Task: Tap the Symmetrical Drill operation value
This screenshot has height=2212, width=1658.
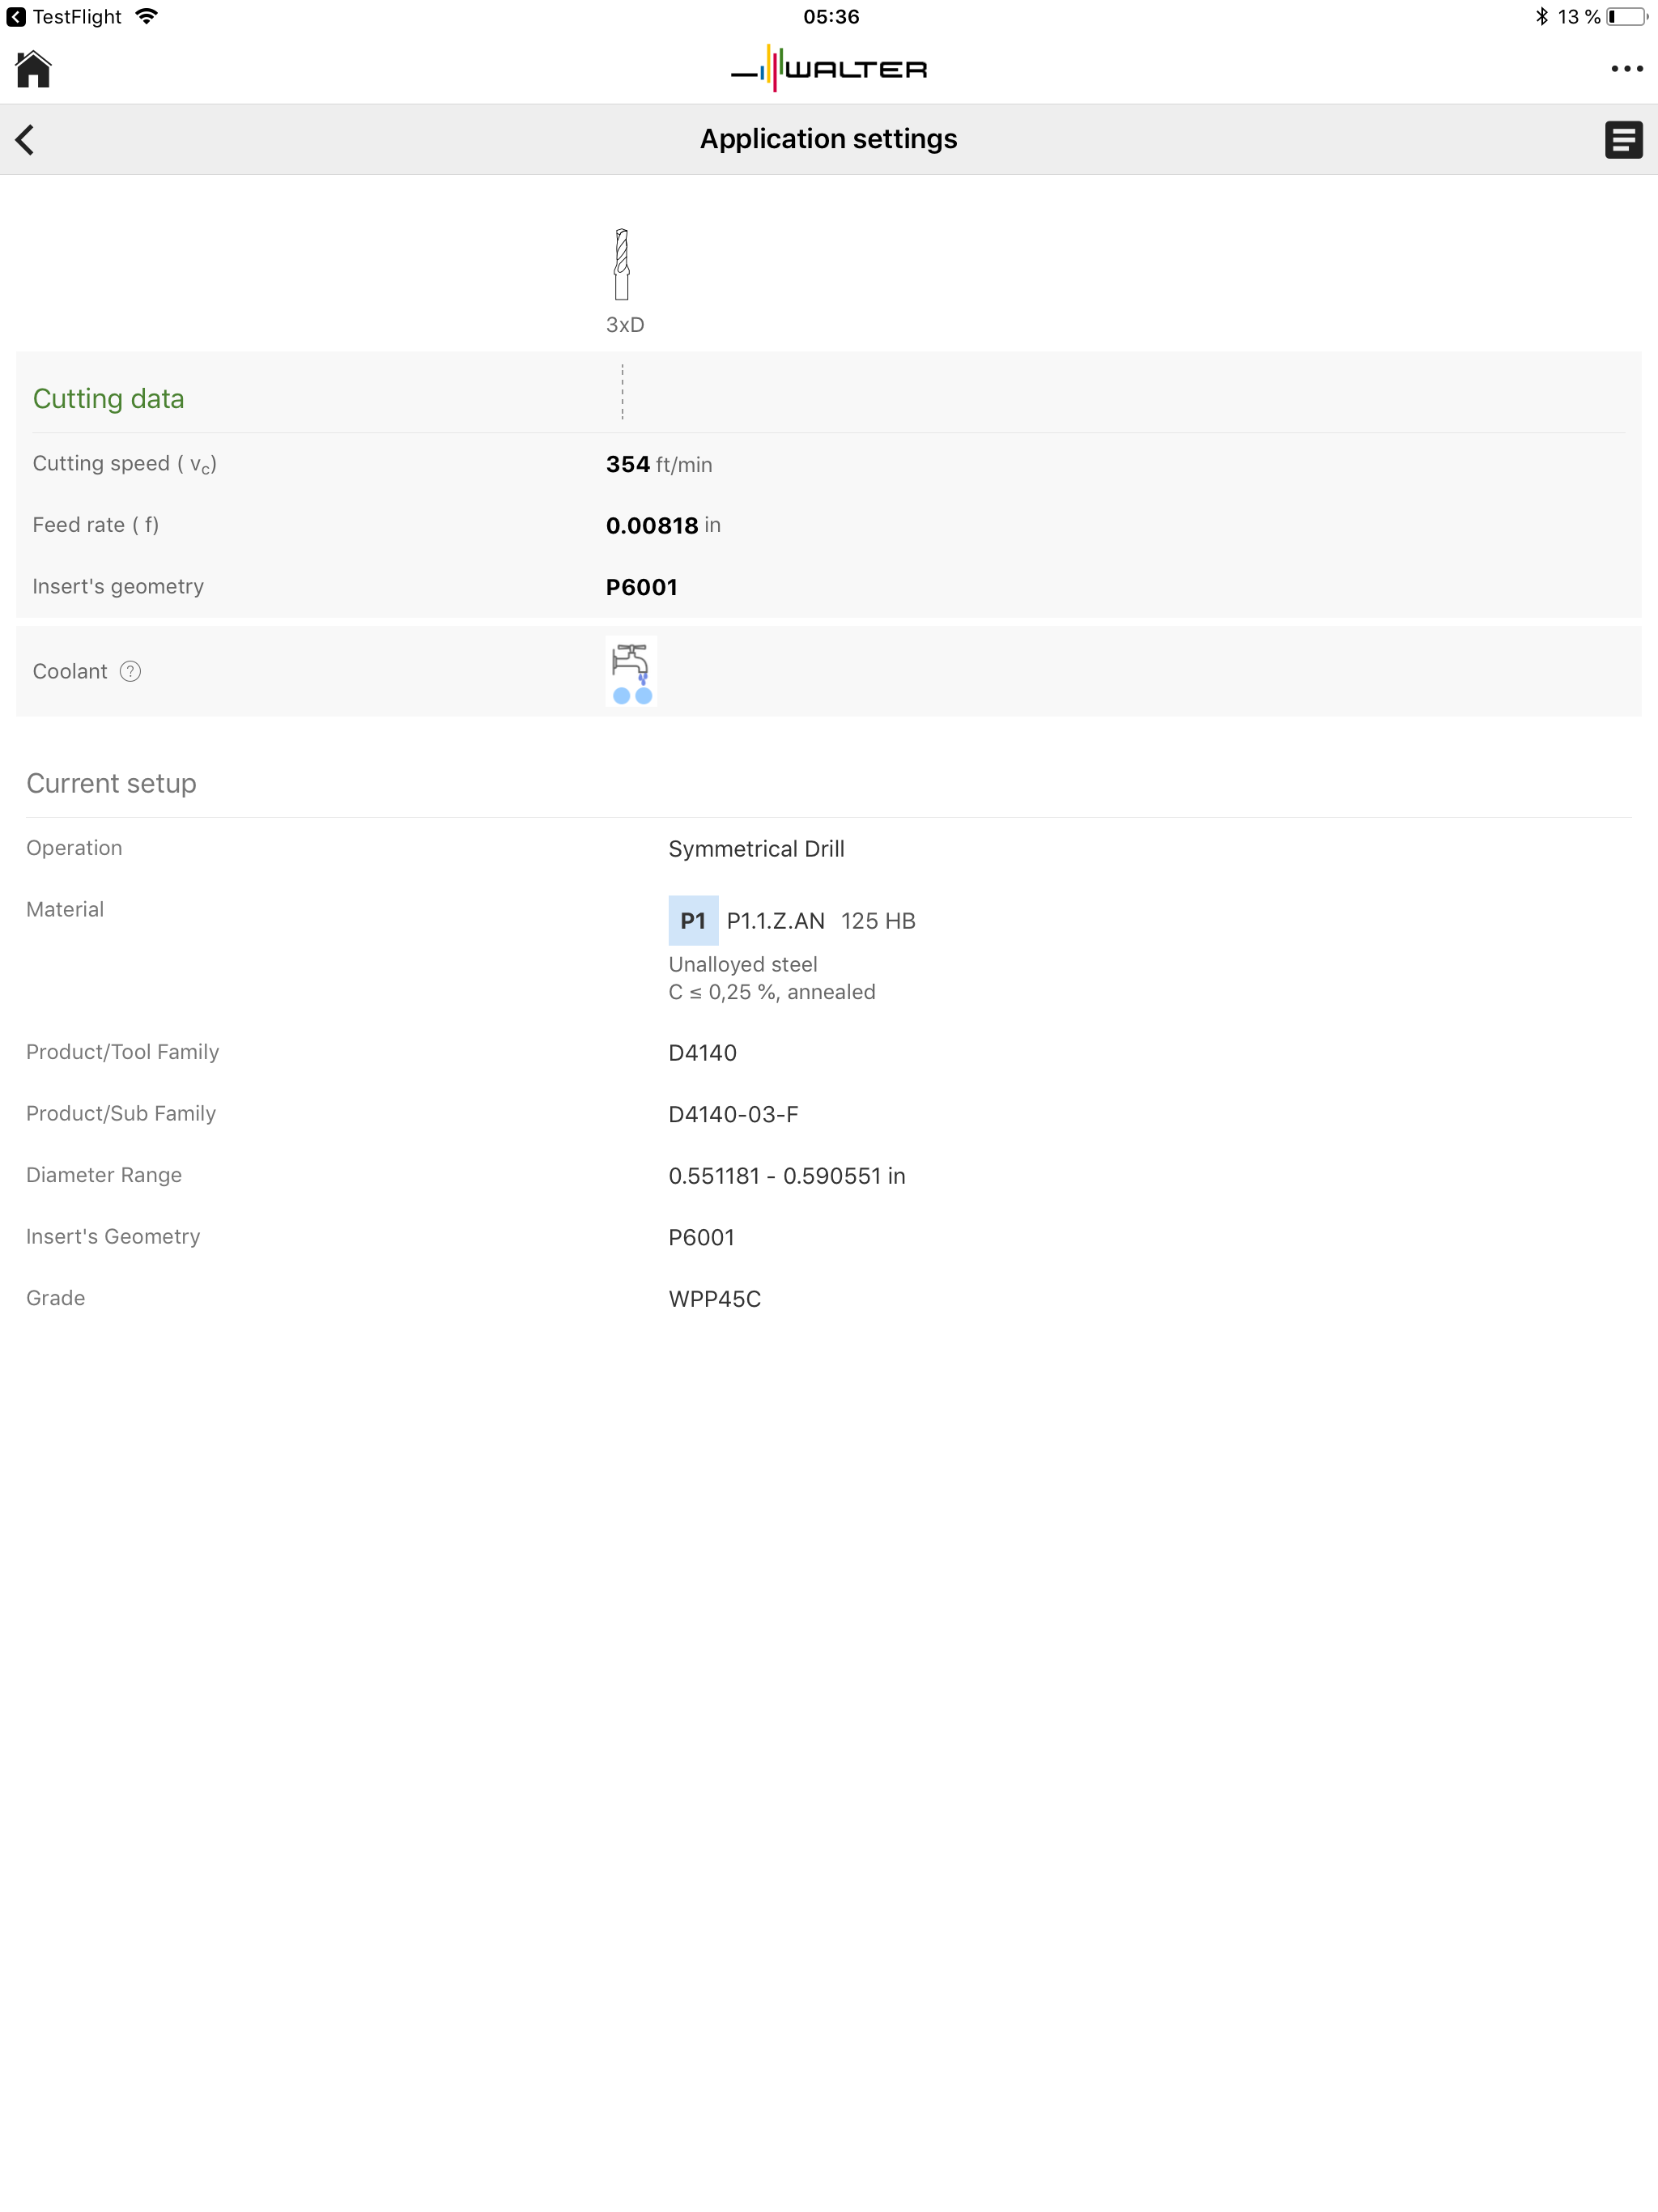Action: tap(756, 849)
